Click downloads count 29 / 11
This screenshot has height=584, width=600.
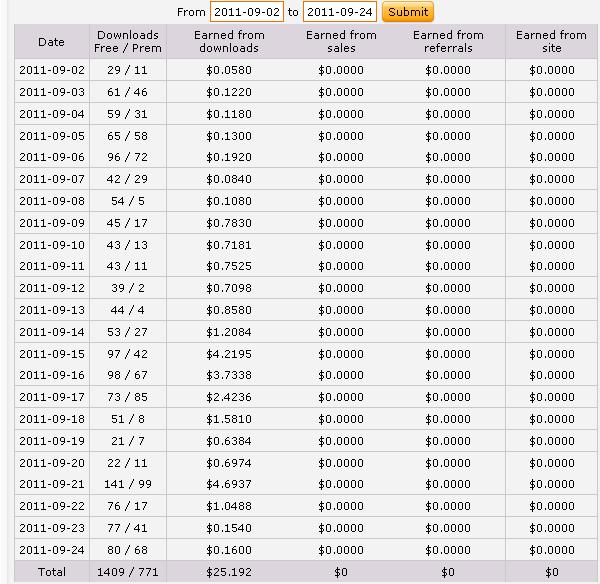pyautogui.click(x=127, y=70)
